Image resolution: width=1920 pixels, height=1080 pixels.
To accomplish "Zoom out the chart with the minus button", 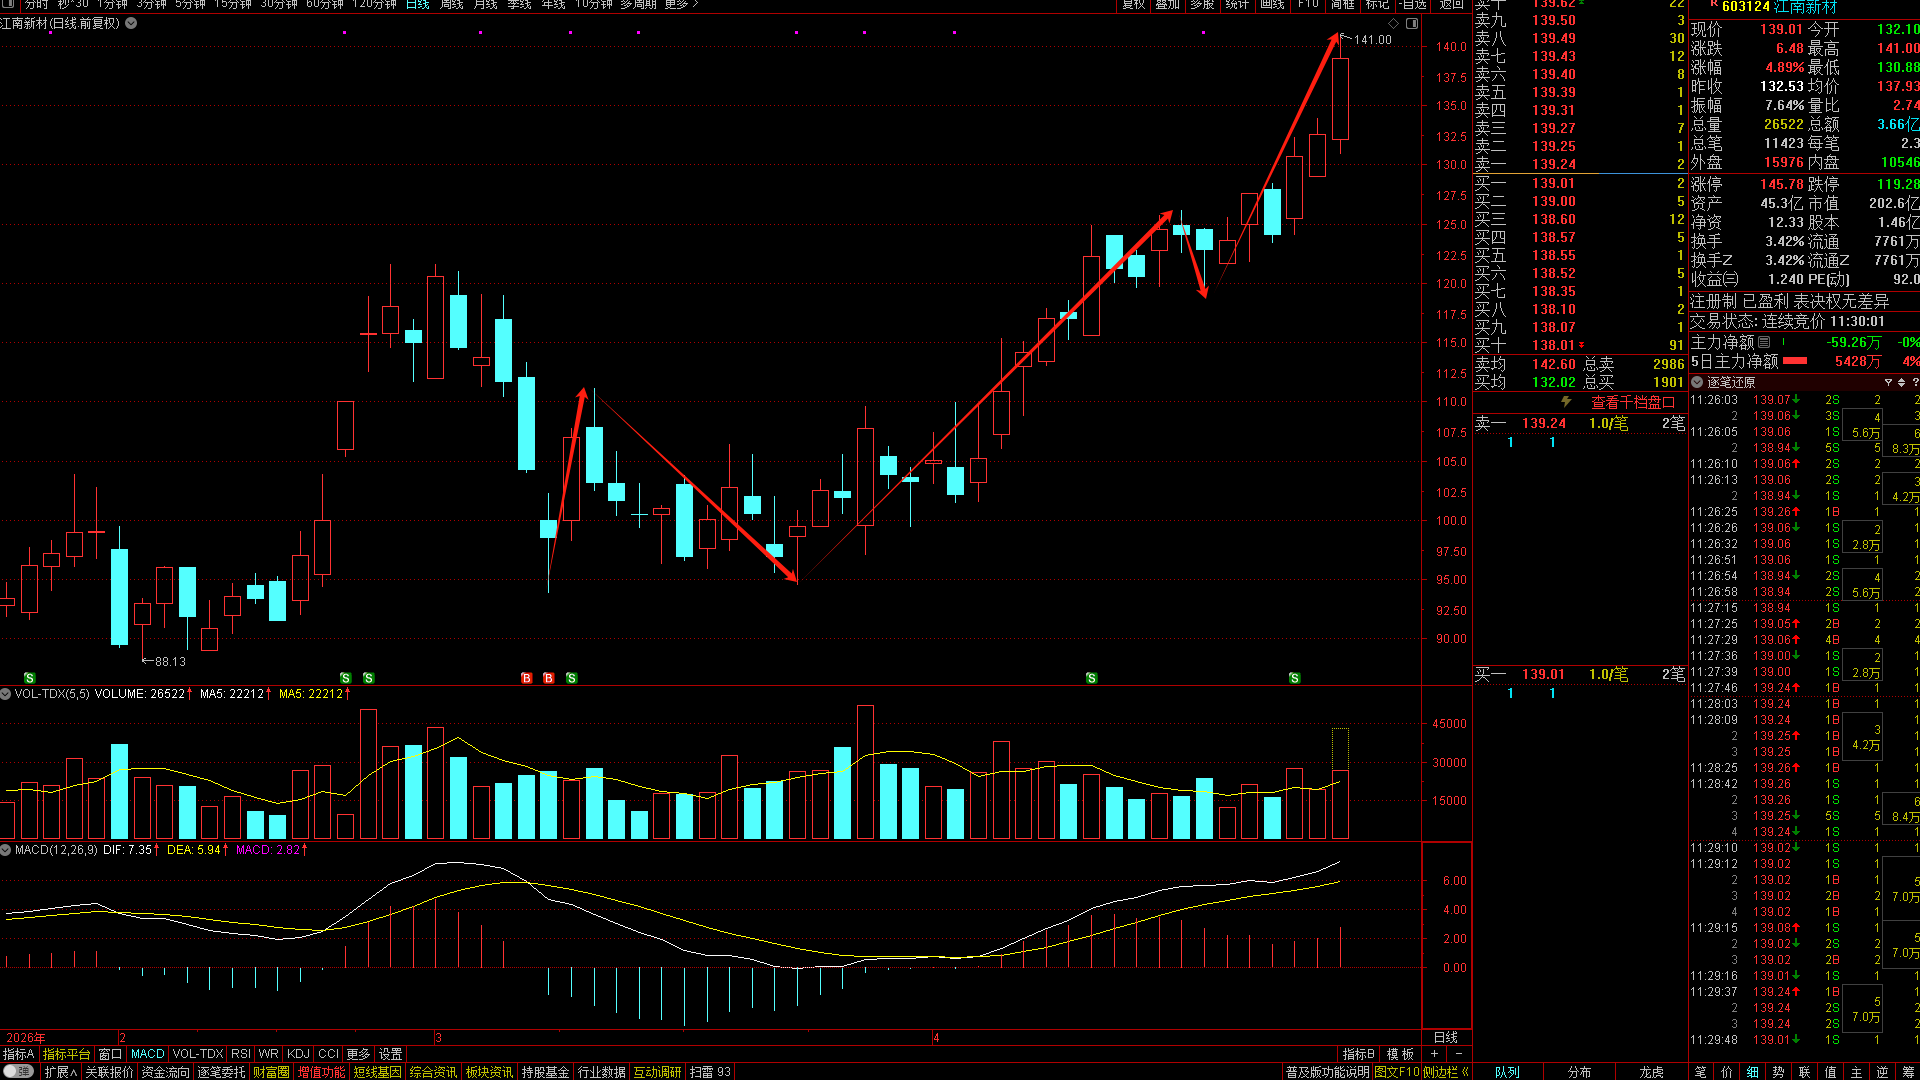I will point(1458,1054).
